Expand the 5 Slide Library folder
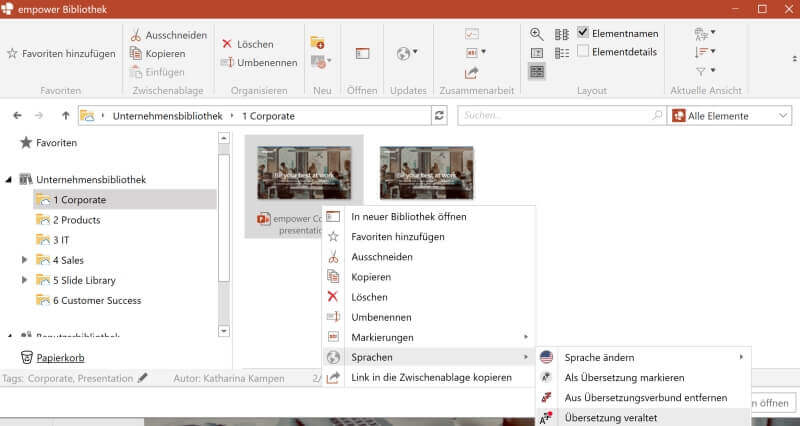This screenshot has width=800, height=426. pos(25,280)
